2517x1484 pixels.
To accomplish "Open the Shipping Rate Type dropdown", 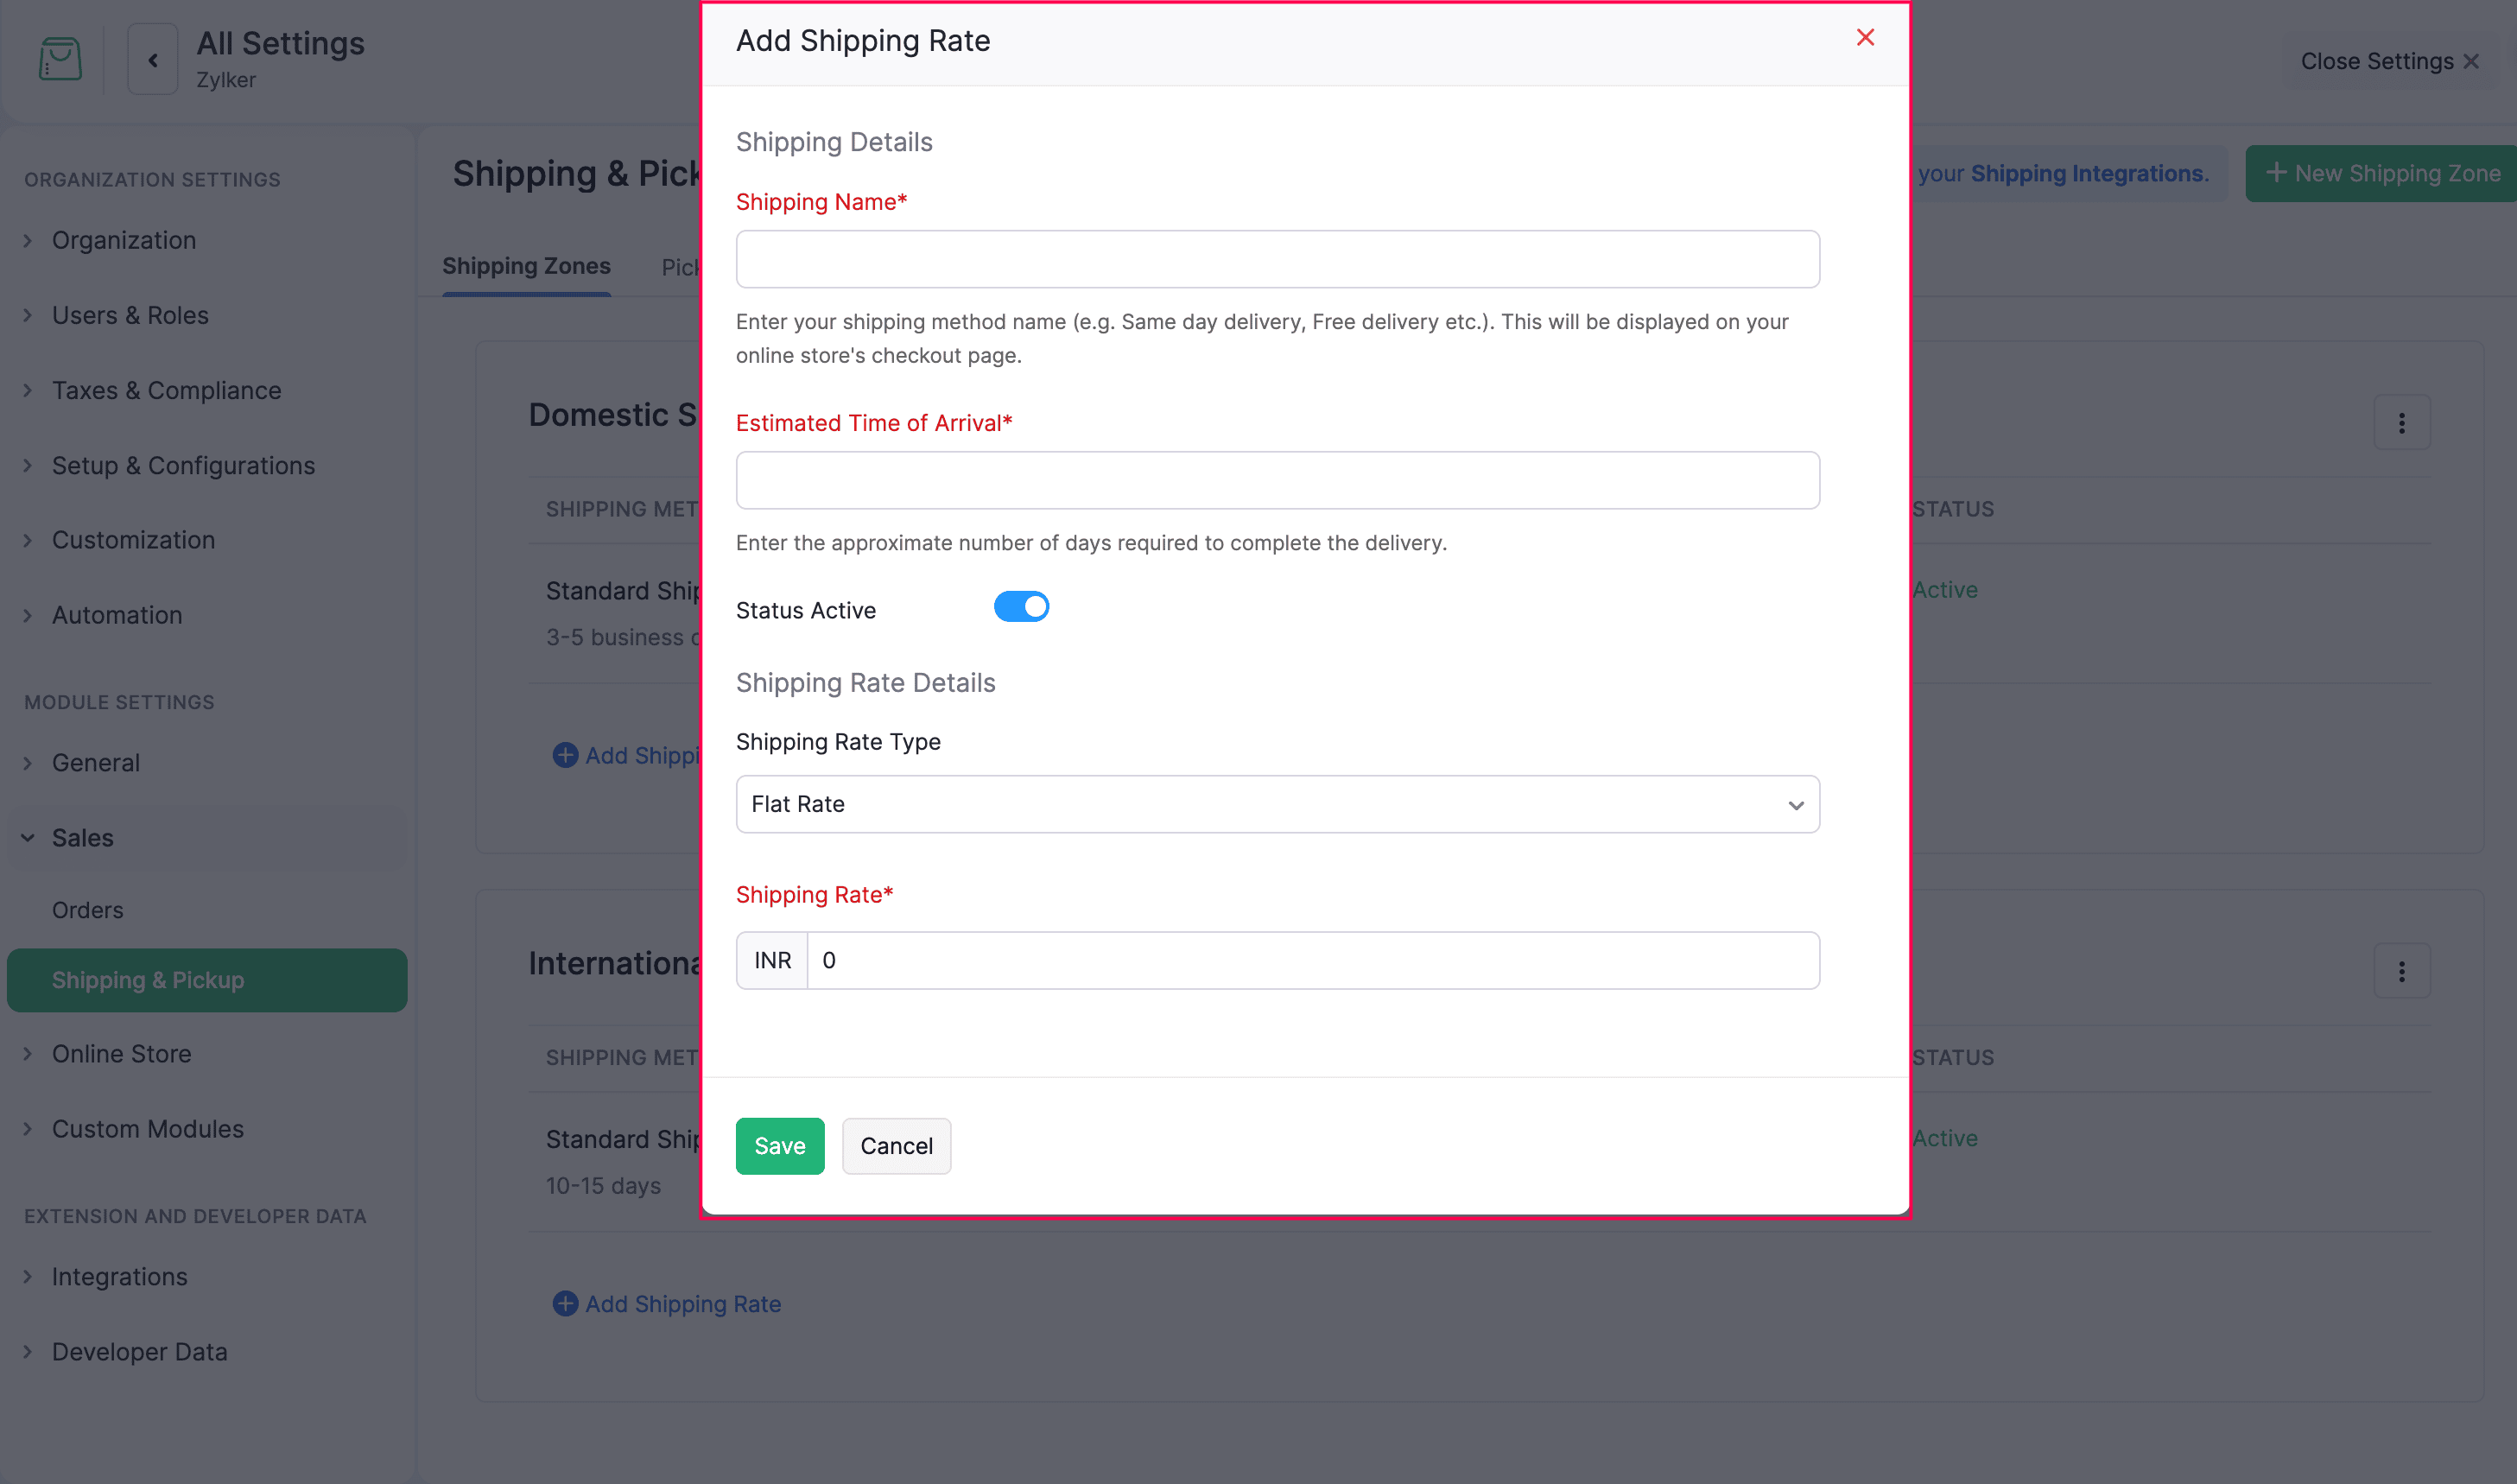I will (x=1277, y=805).
